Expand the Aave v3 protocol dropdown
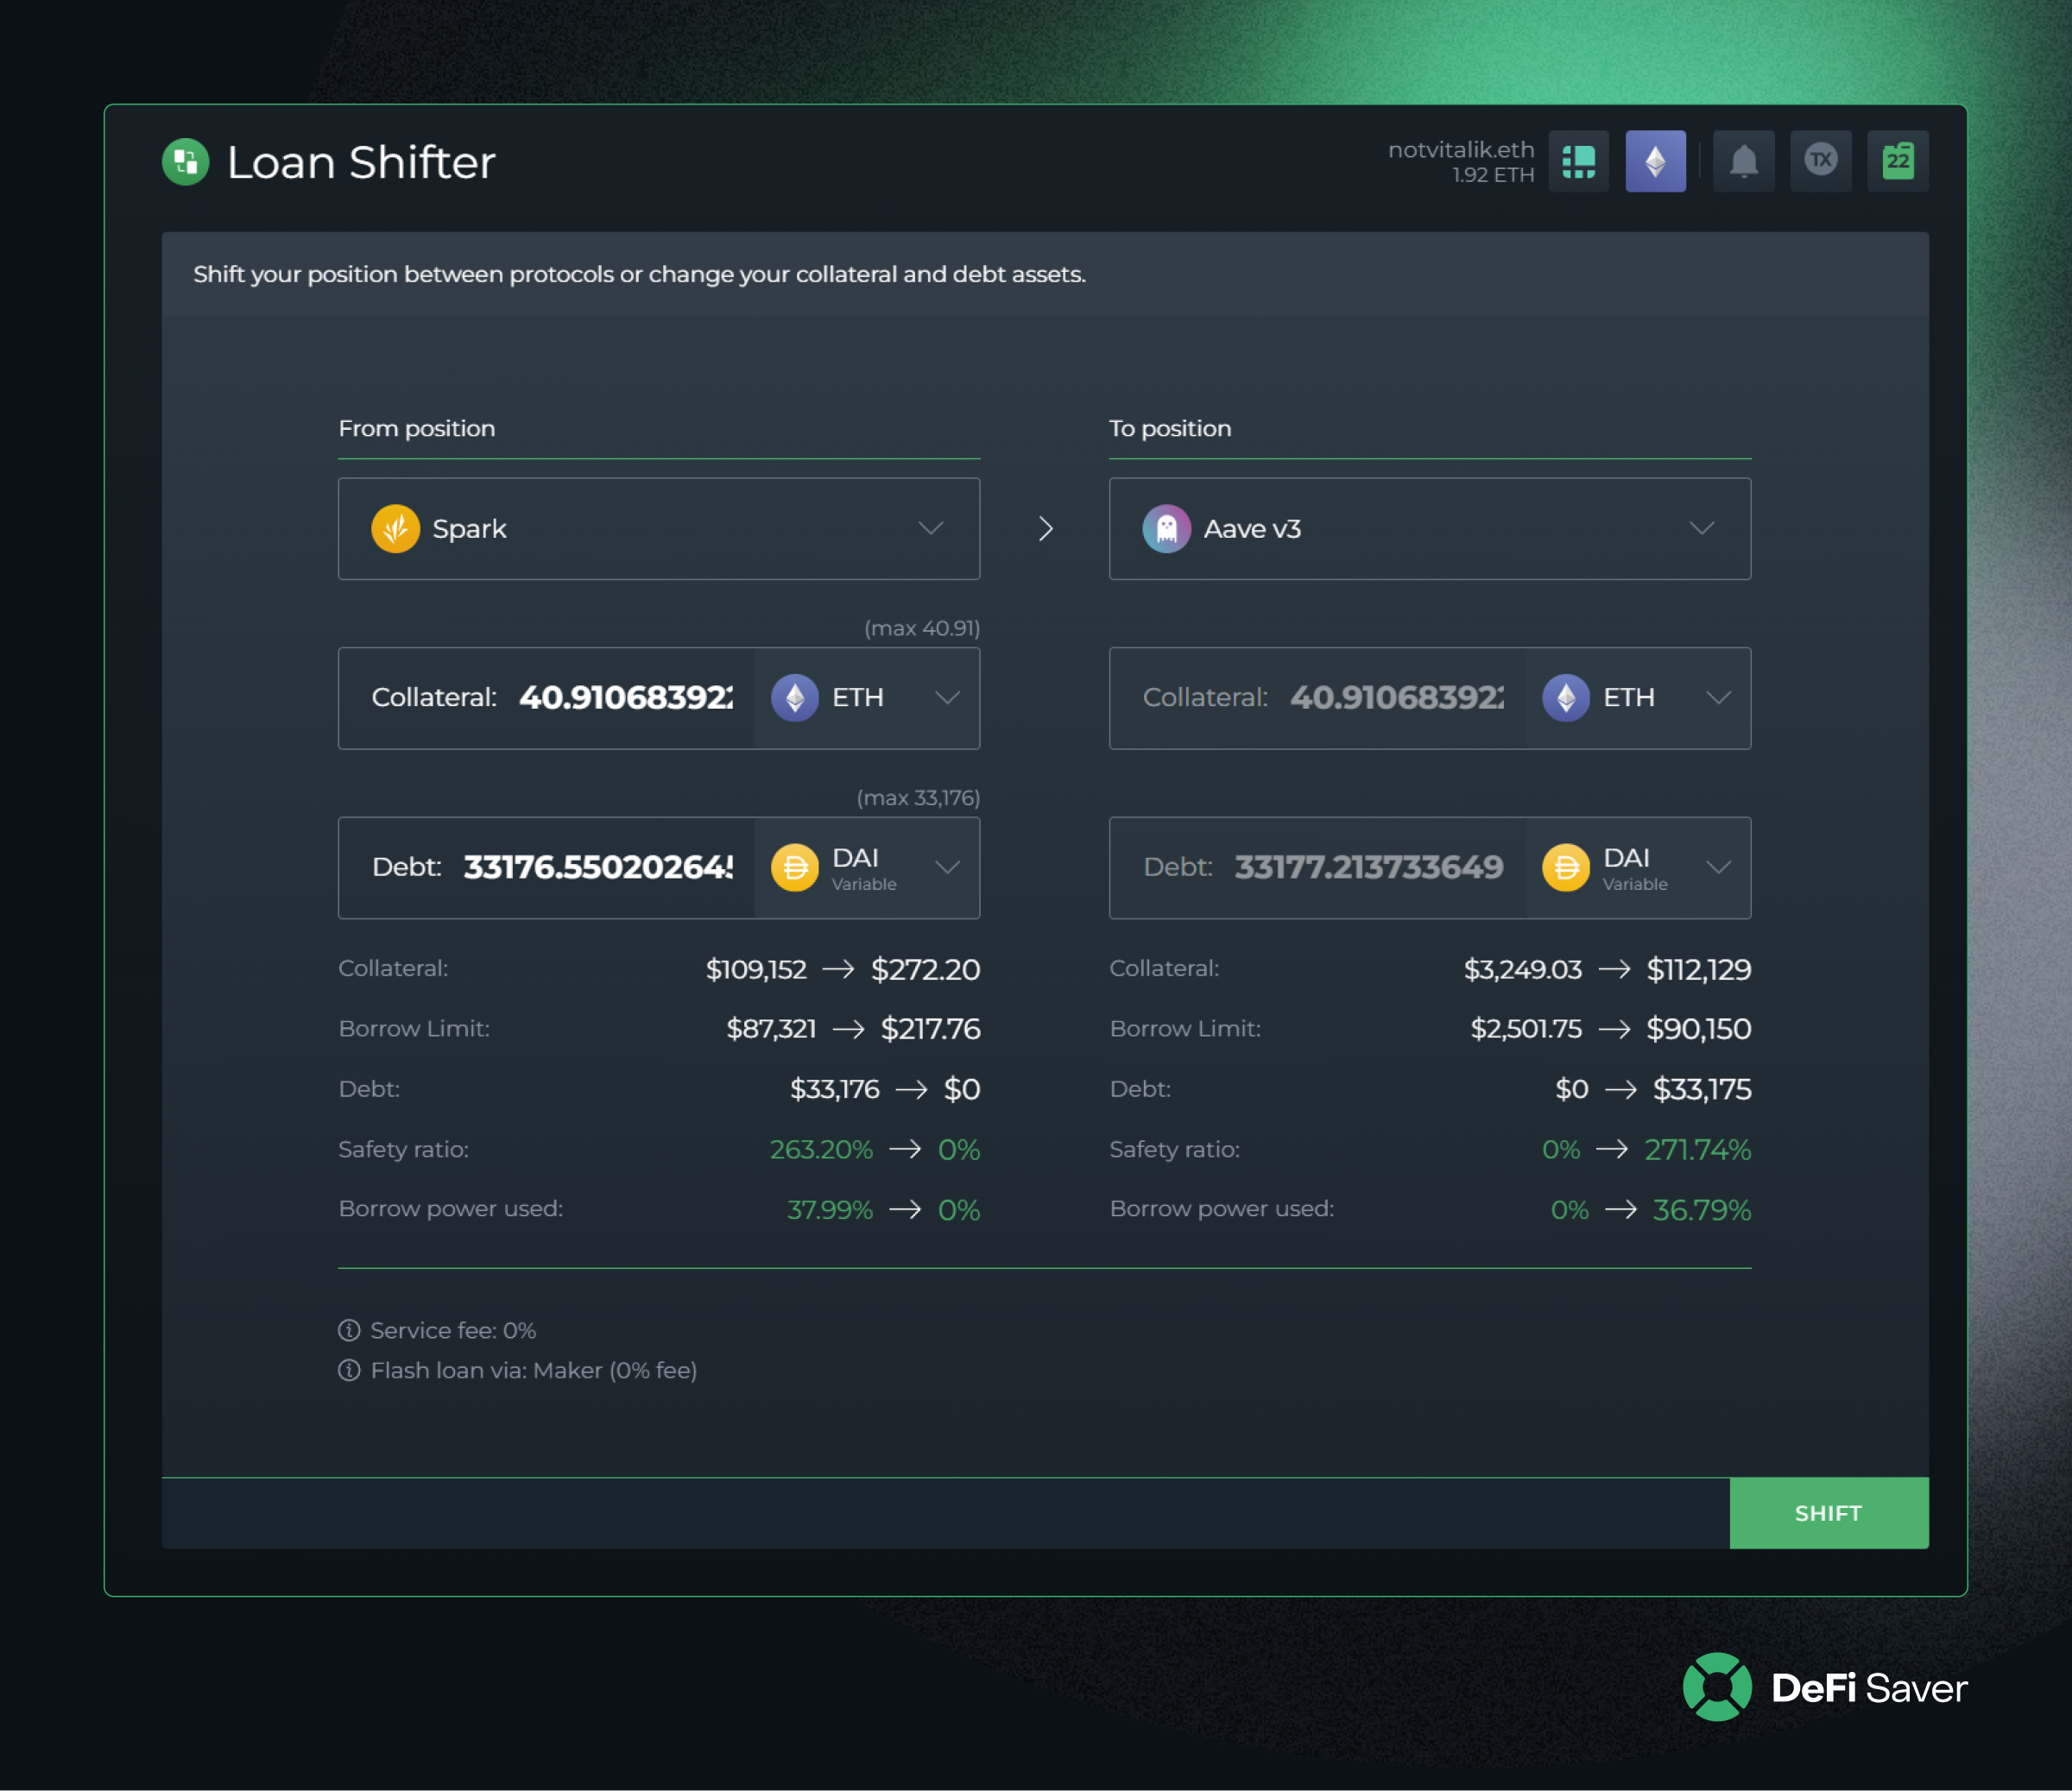The height and width of the screenshot is (1791, 2072). pos(1702,528)
